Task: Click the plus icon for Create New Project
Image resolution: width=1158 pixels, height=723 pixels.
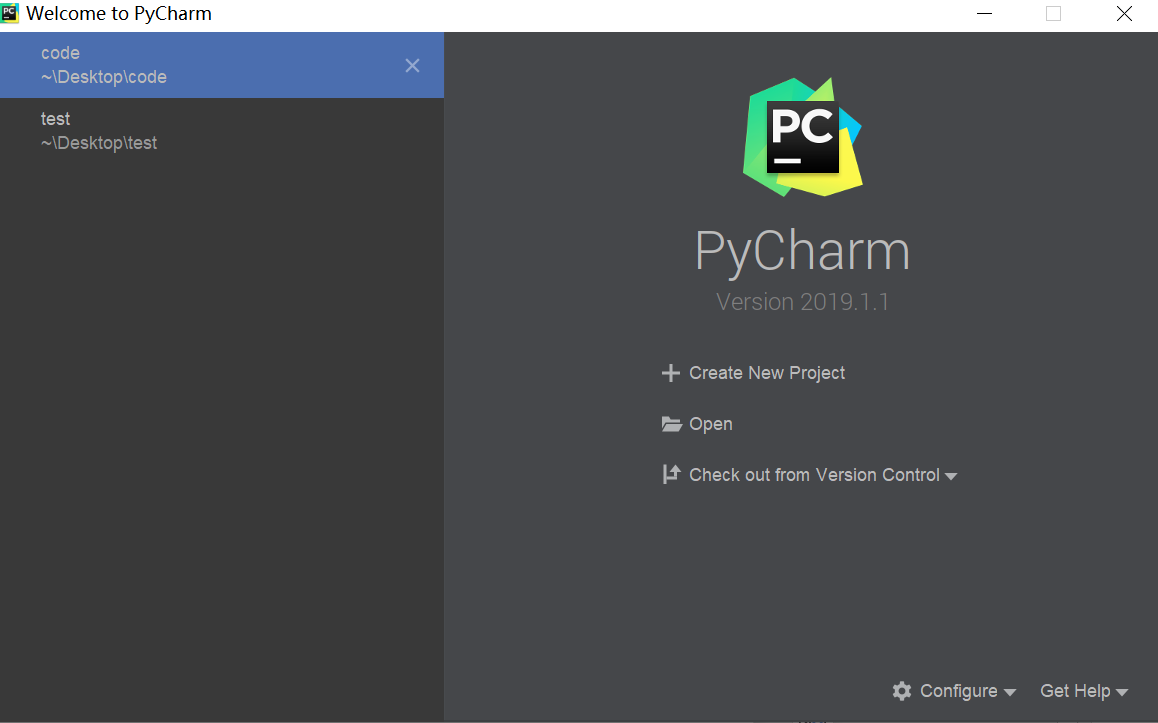Action: (x=671, y=373)
